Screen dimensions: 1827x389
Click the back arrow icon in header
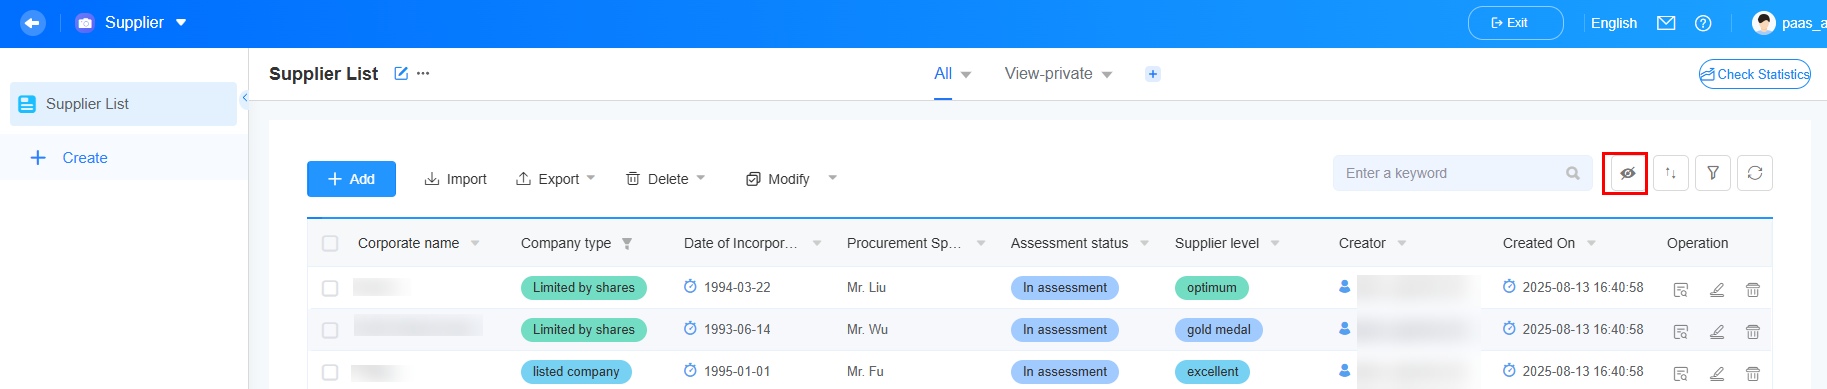33,22
